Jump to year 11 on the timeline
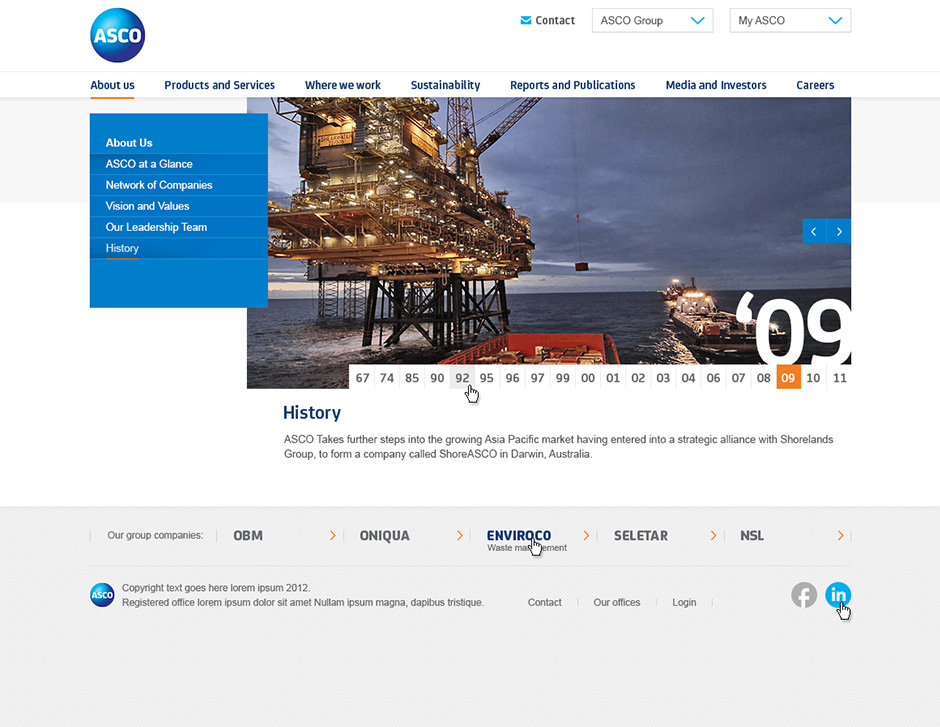Screen dimensions: 940x727 (840, 378)
